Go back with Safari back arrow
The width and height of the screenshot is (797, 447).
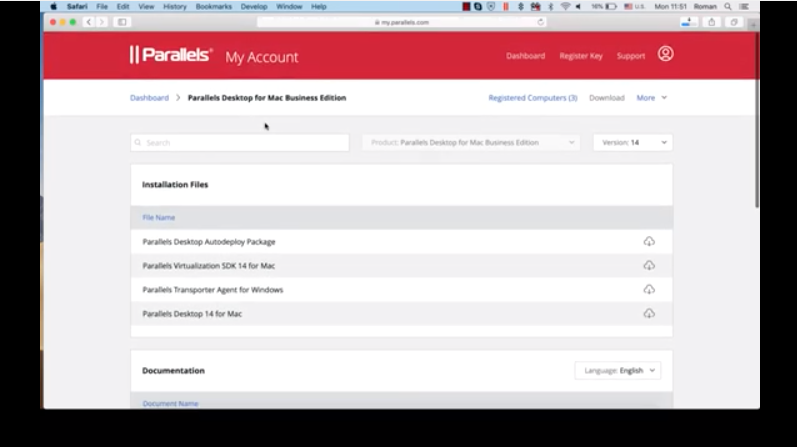tap(89, 22)
